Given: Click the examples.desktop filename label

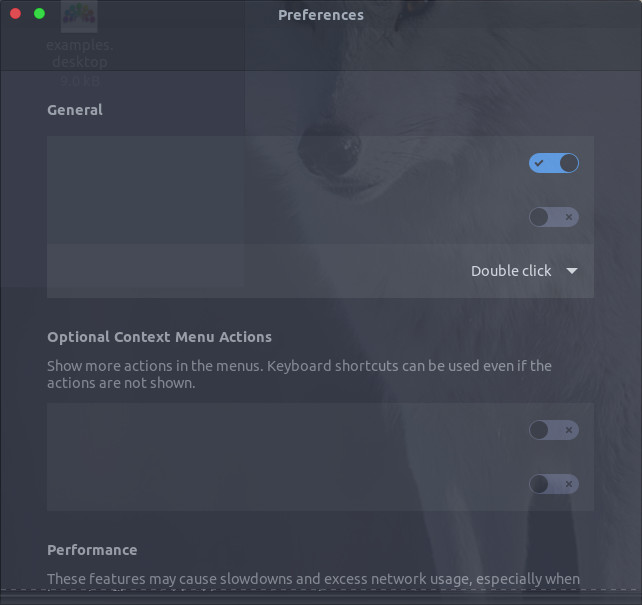Looking at the screenshot, I should pyautogui.click(x=80, y=53).
